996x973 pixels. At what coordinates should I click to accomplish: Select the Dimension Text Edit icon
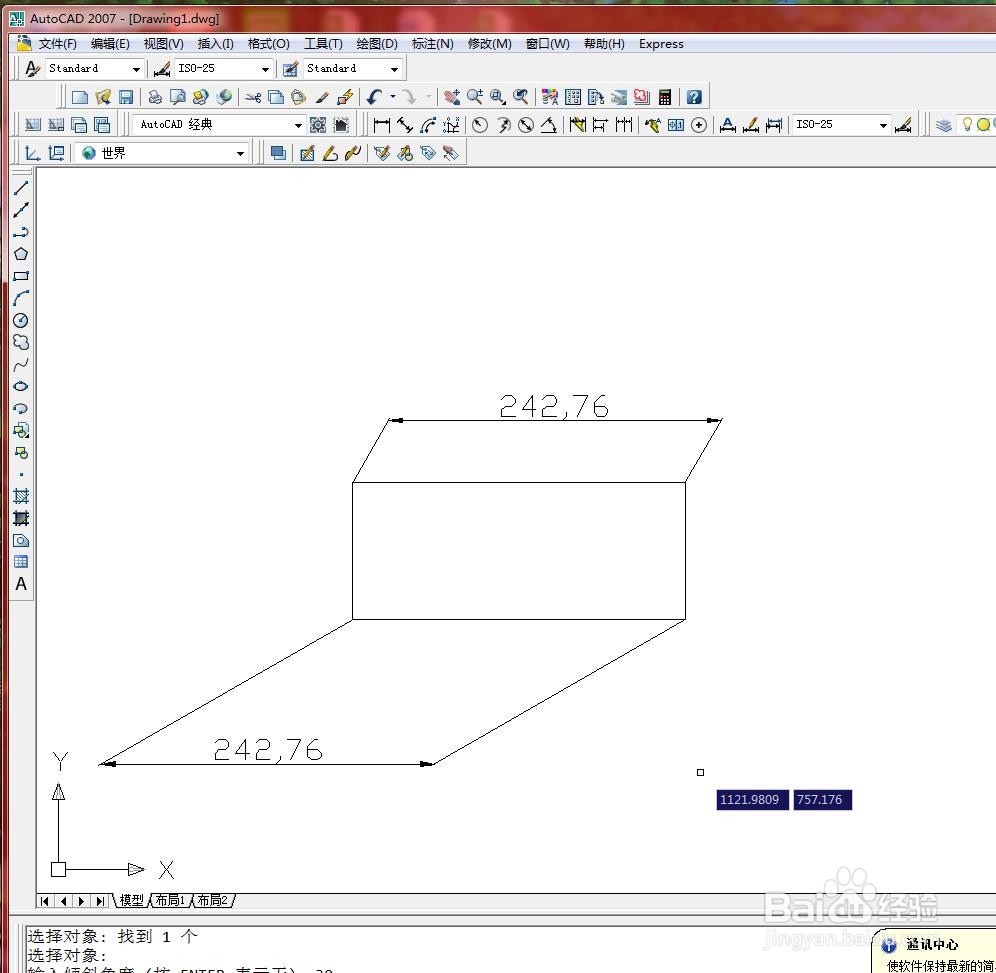pos(751,125)
